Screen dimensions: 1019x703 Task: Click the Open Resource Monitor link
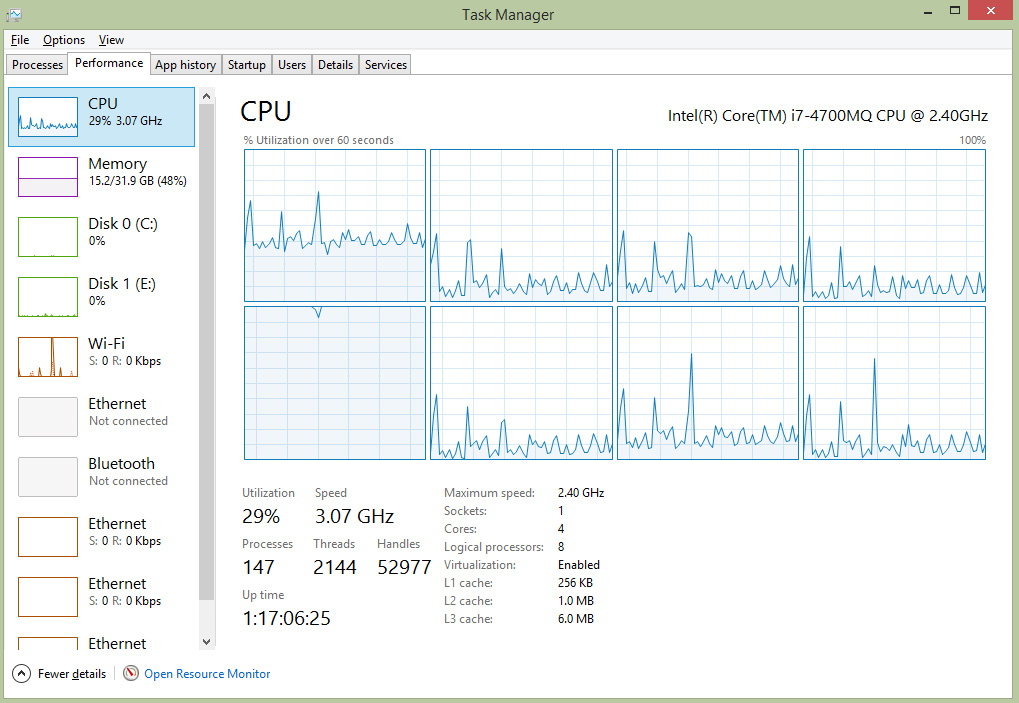[207, 674]
